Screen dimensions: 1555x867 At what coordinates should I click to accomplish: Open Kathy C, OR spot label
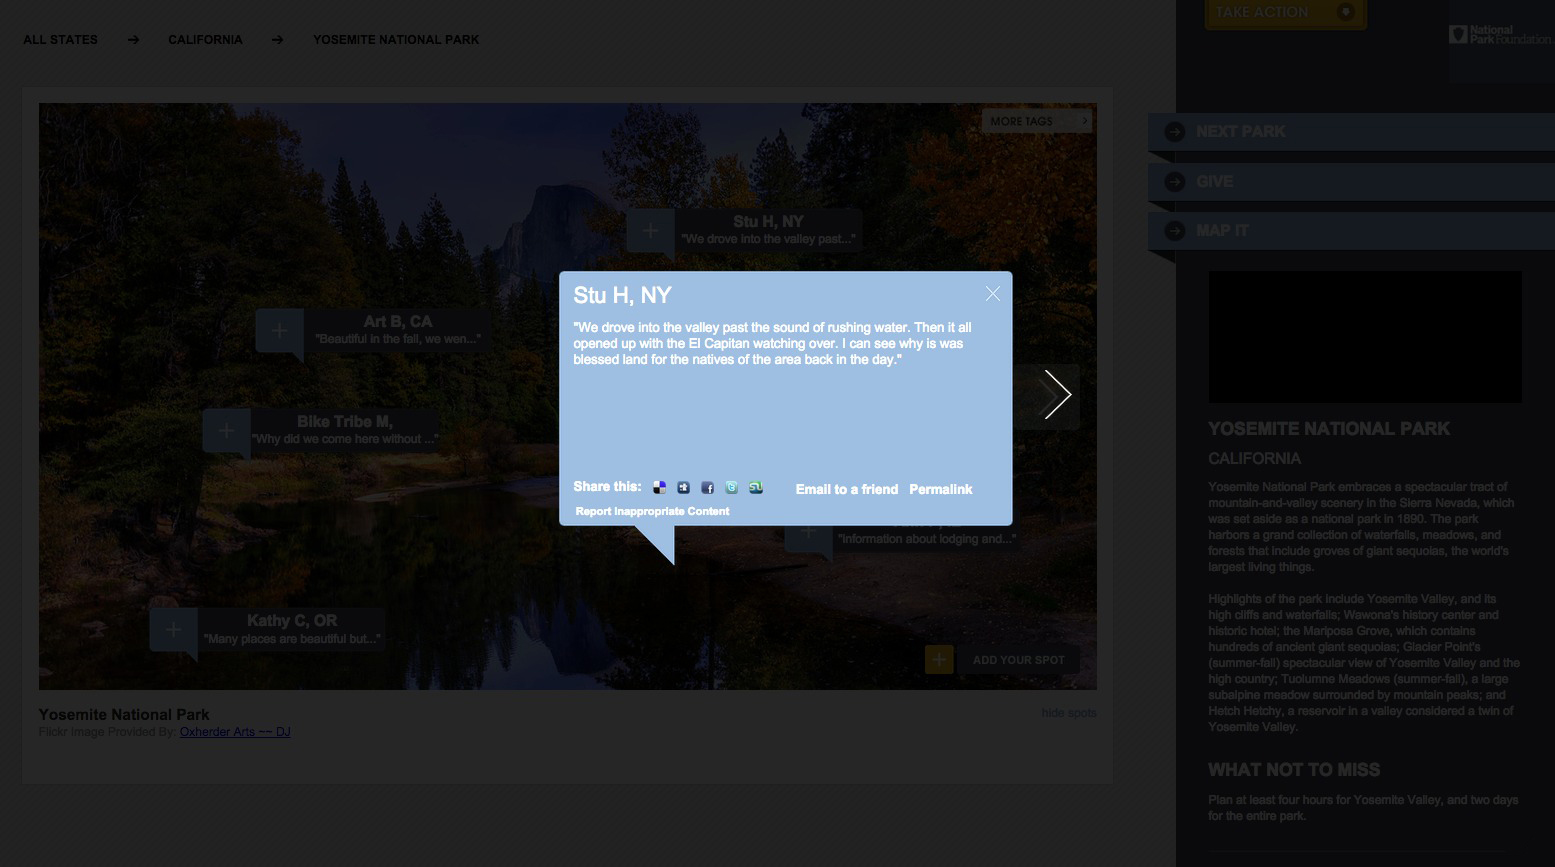click(292, 629)
